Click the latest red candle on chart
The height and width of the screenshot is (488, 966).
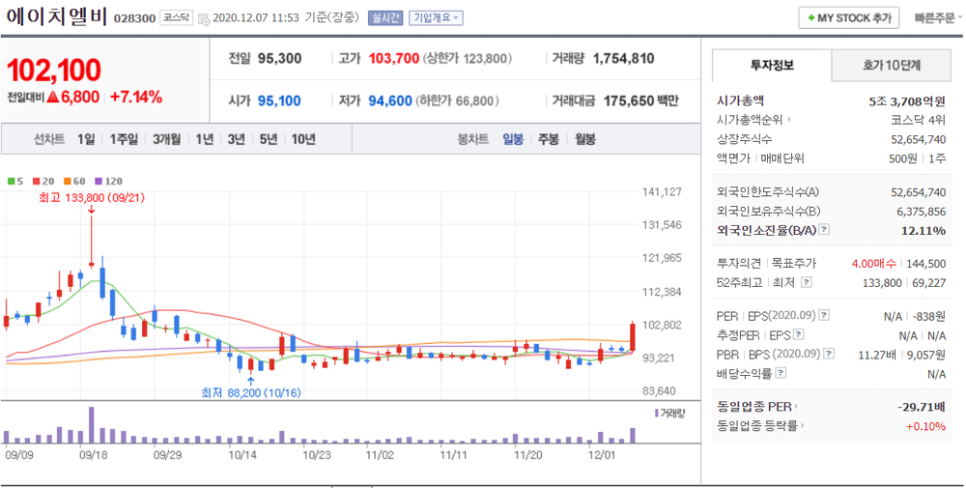tap(632, 337)
